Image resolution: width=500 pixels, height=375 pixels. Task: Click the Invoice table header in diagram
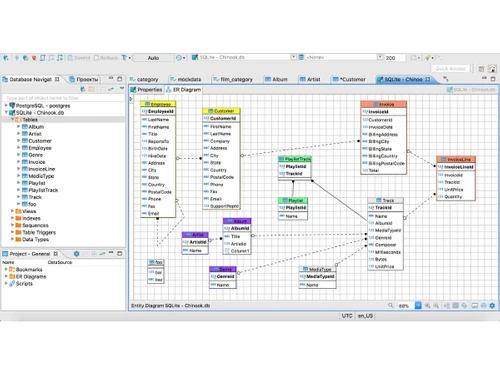tap(384, 104)
